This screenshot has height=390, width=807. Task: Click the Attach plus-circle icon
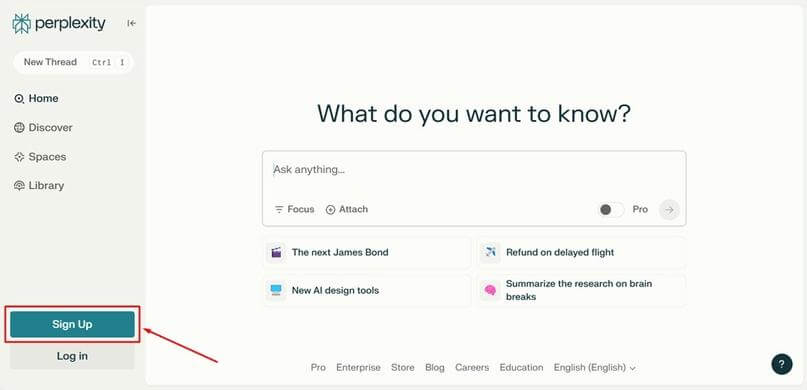point(330,209)
